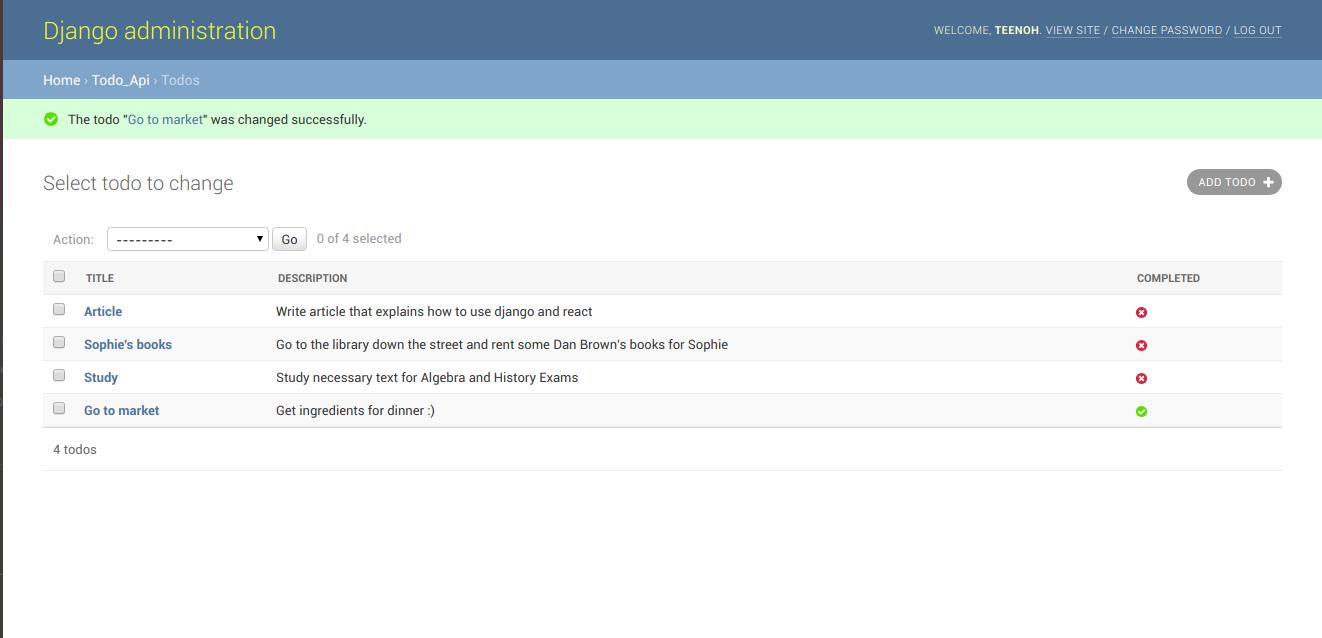Click the red incomplete icon for Study

tap(1141, 377)
